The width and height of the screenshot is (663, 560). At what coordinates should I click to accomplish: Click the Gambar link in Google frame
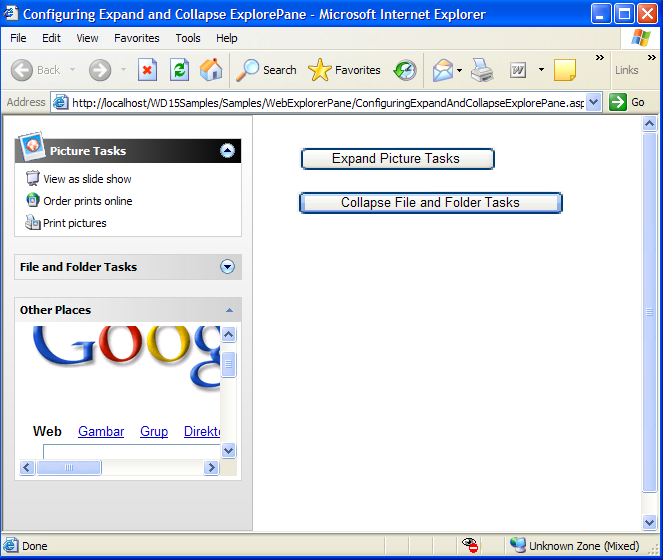click(x=101, y=432)
